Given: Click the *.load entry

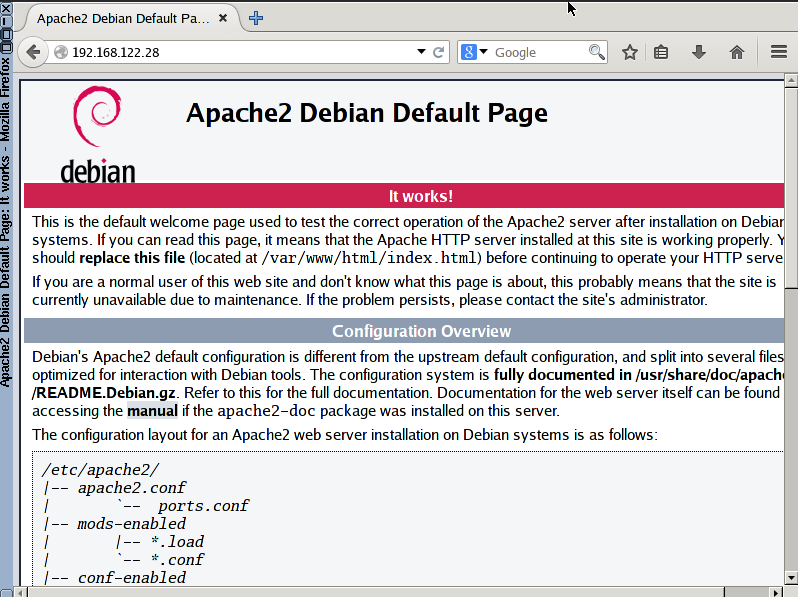Looking at the screenshot, I should [x=178, y=542].
